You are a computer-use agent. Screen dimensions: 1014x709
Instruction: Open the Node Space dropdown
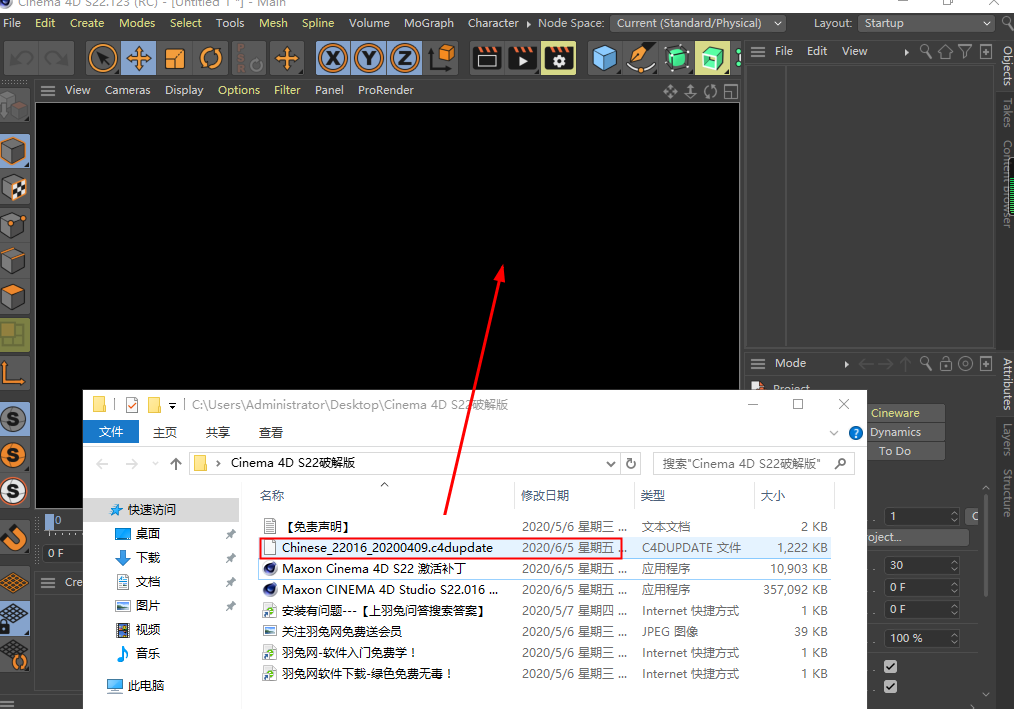click(x=698, y=23)
